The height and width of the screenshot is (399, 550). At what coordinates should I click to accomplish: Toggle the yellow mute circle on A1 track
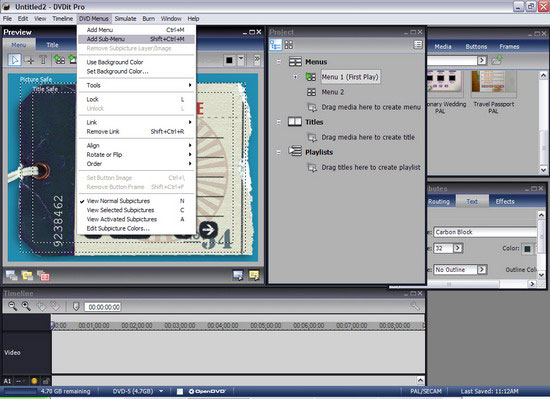click(34, 381)
